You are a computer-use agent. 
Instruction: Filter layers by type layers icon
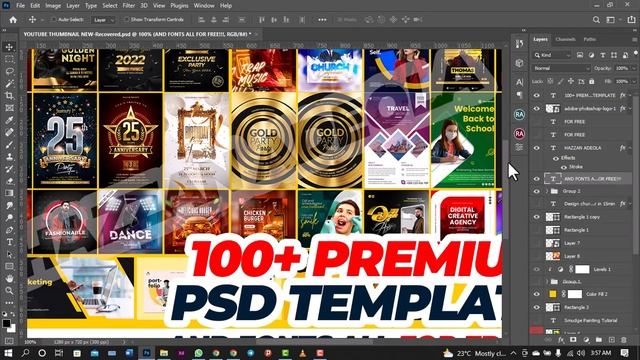pyautogui.click(x=603, y=55)
